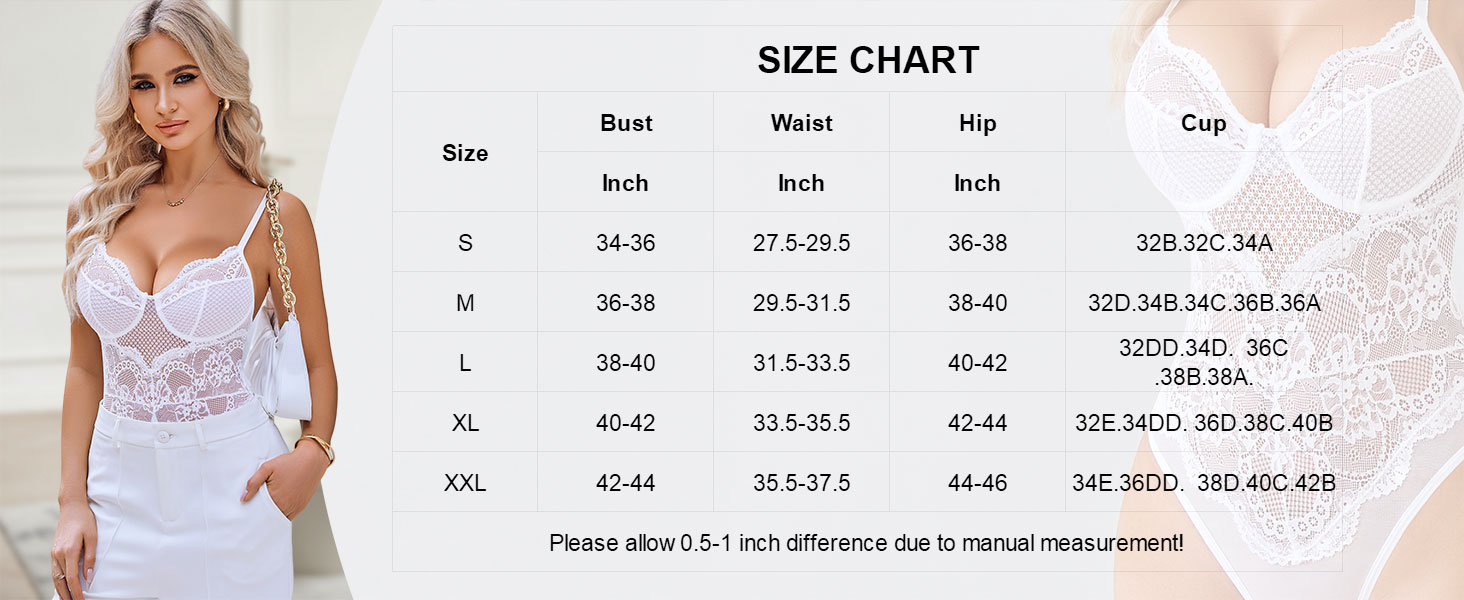Viewport: 1464px width, 600px height.
Task: Select the XXL size row label
Action: (465, 483)
